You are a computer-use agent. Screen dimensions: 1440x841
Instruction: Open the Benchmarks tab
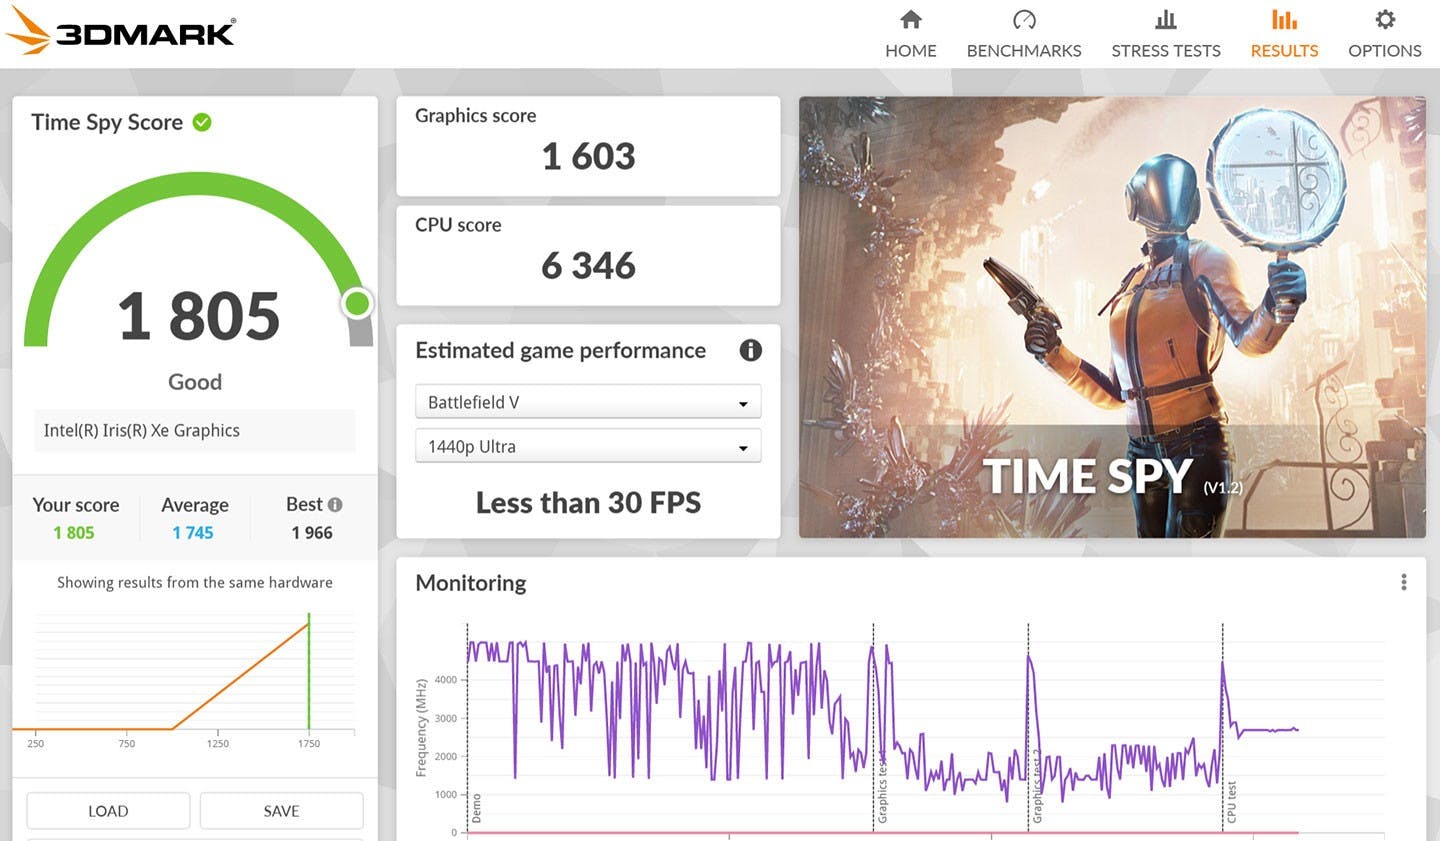pos(1023,34)
